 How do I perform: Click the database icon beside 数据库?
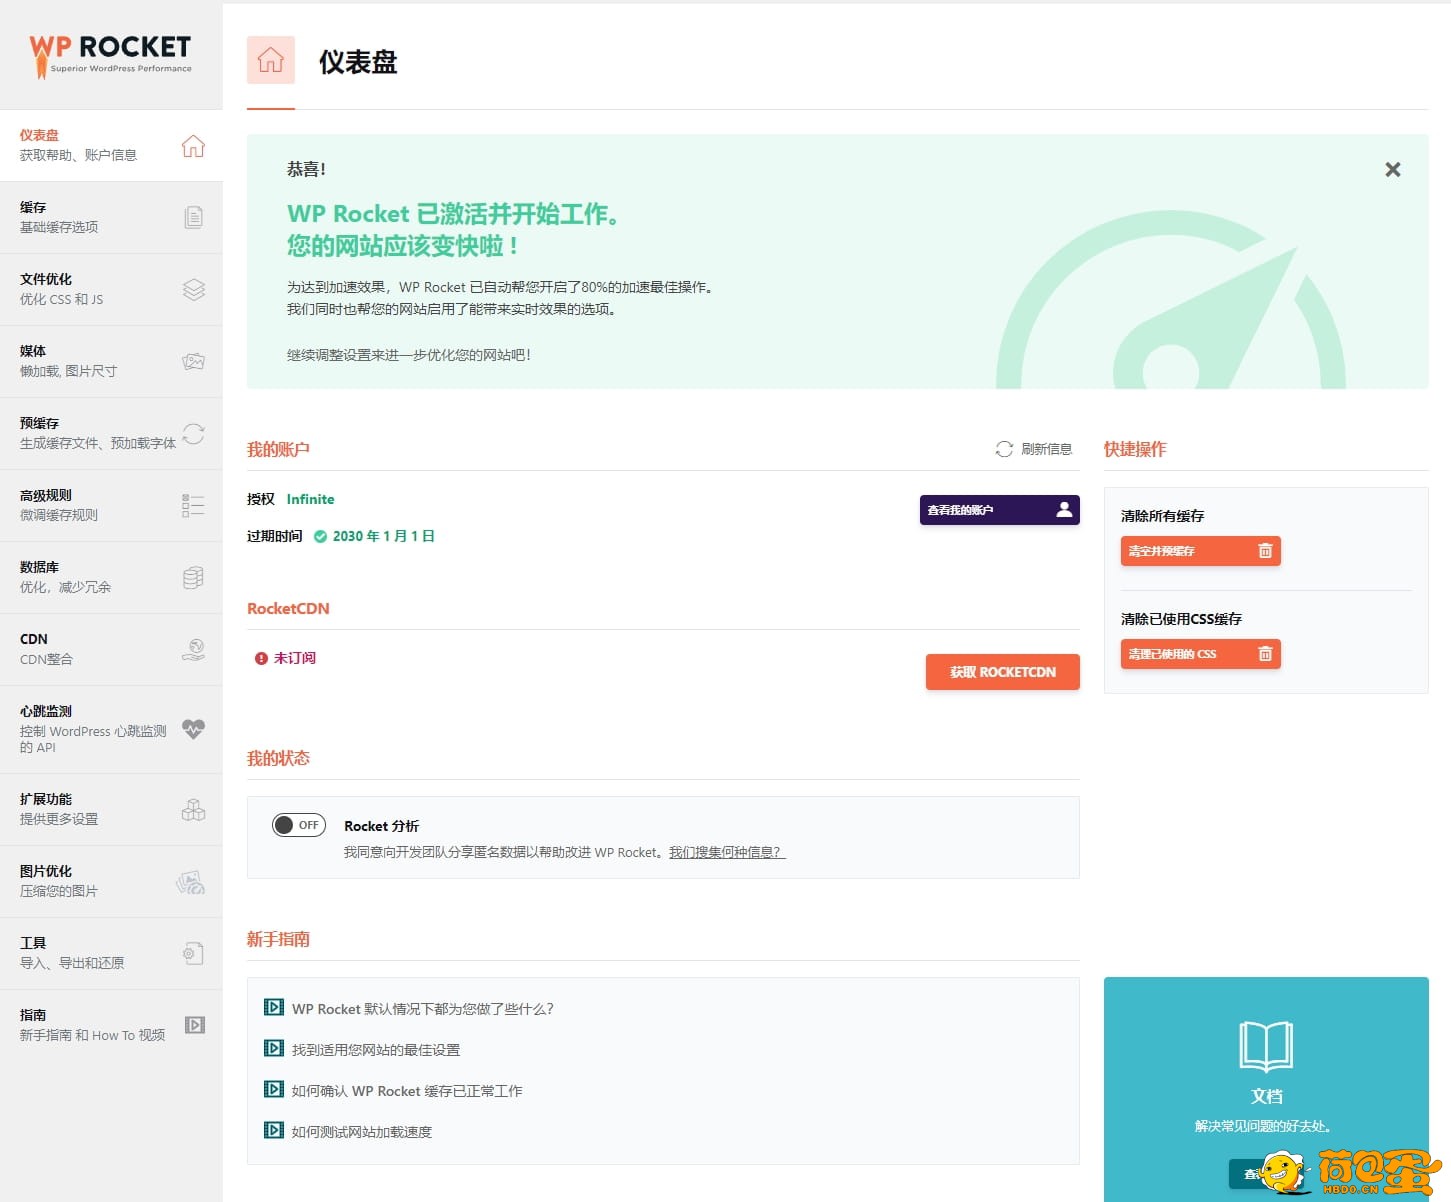coord(194,577)
